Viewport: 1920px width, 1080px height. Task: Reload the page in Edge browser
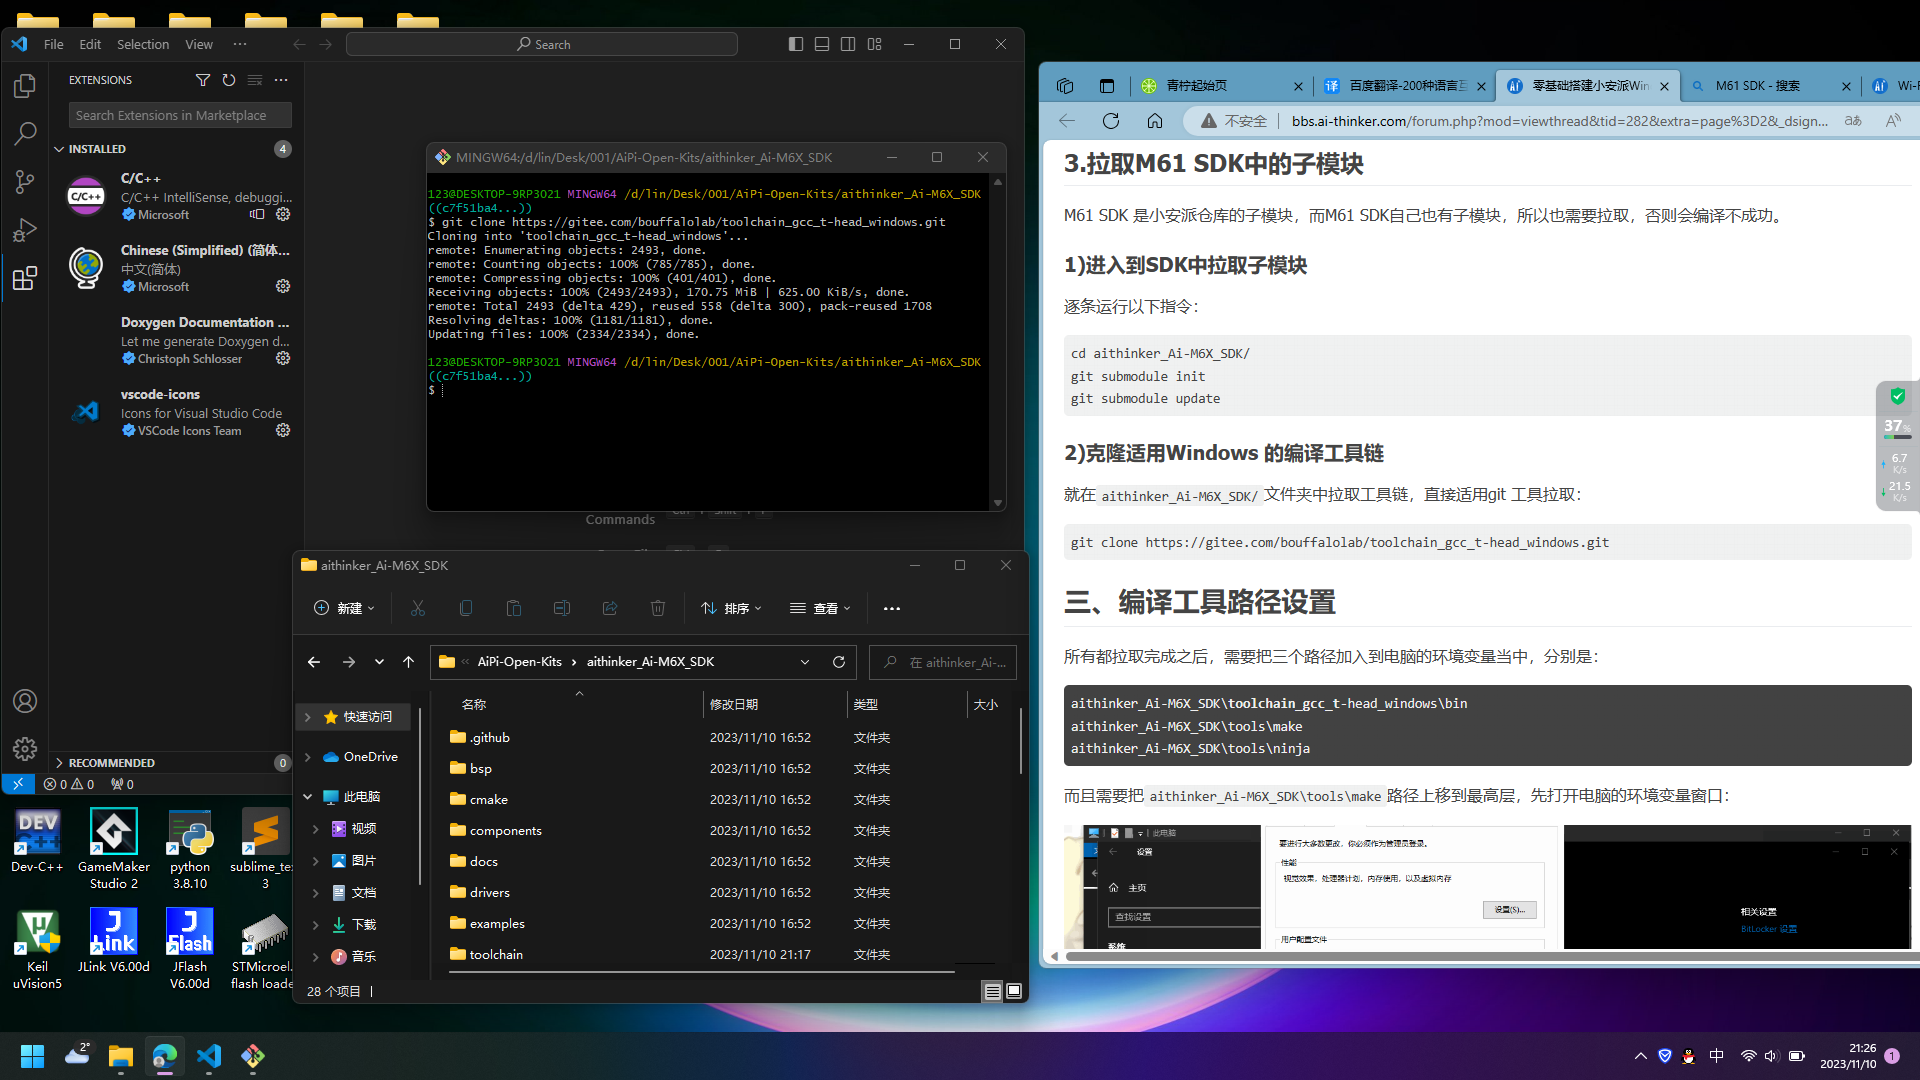pyautogui.click(x=1111, y=121)
